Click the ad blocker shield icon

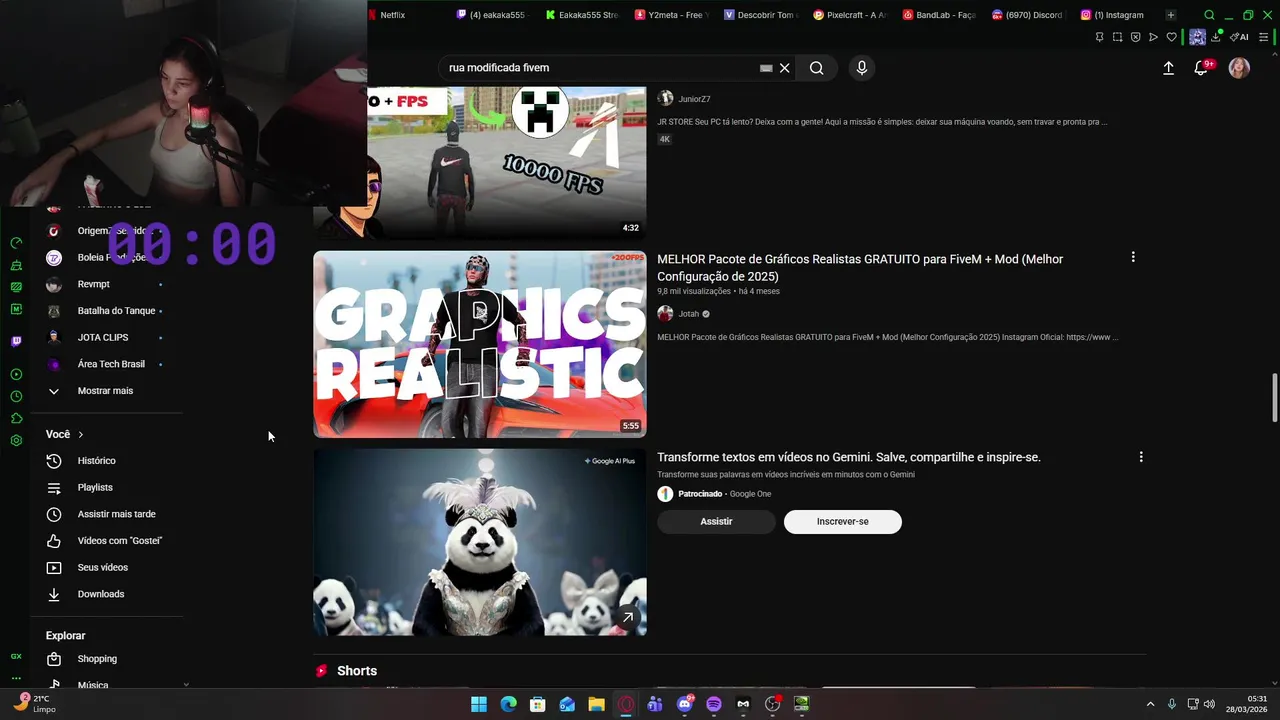coord(1136,37)
